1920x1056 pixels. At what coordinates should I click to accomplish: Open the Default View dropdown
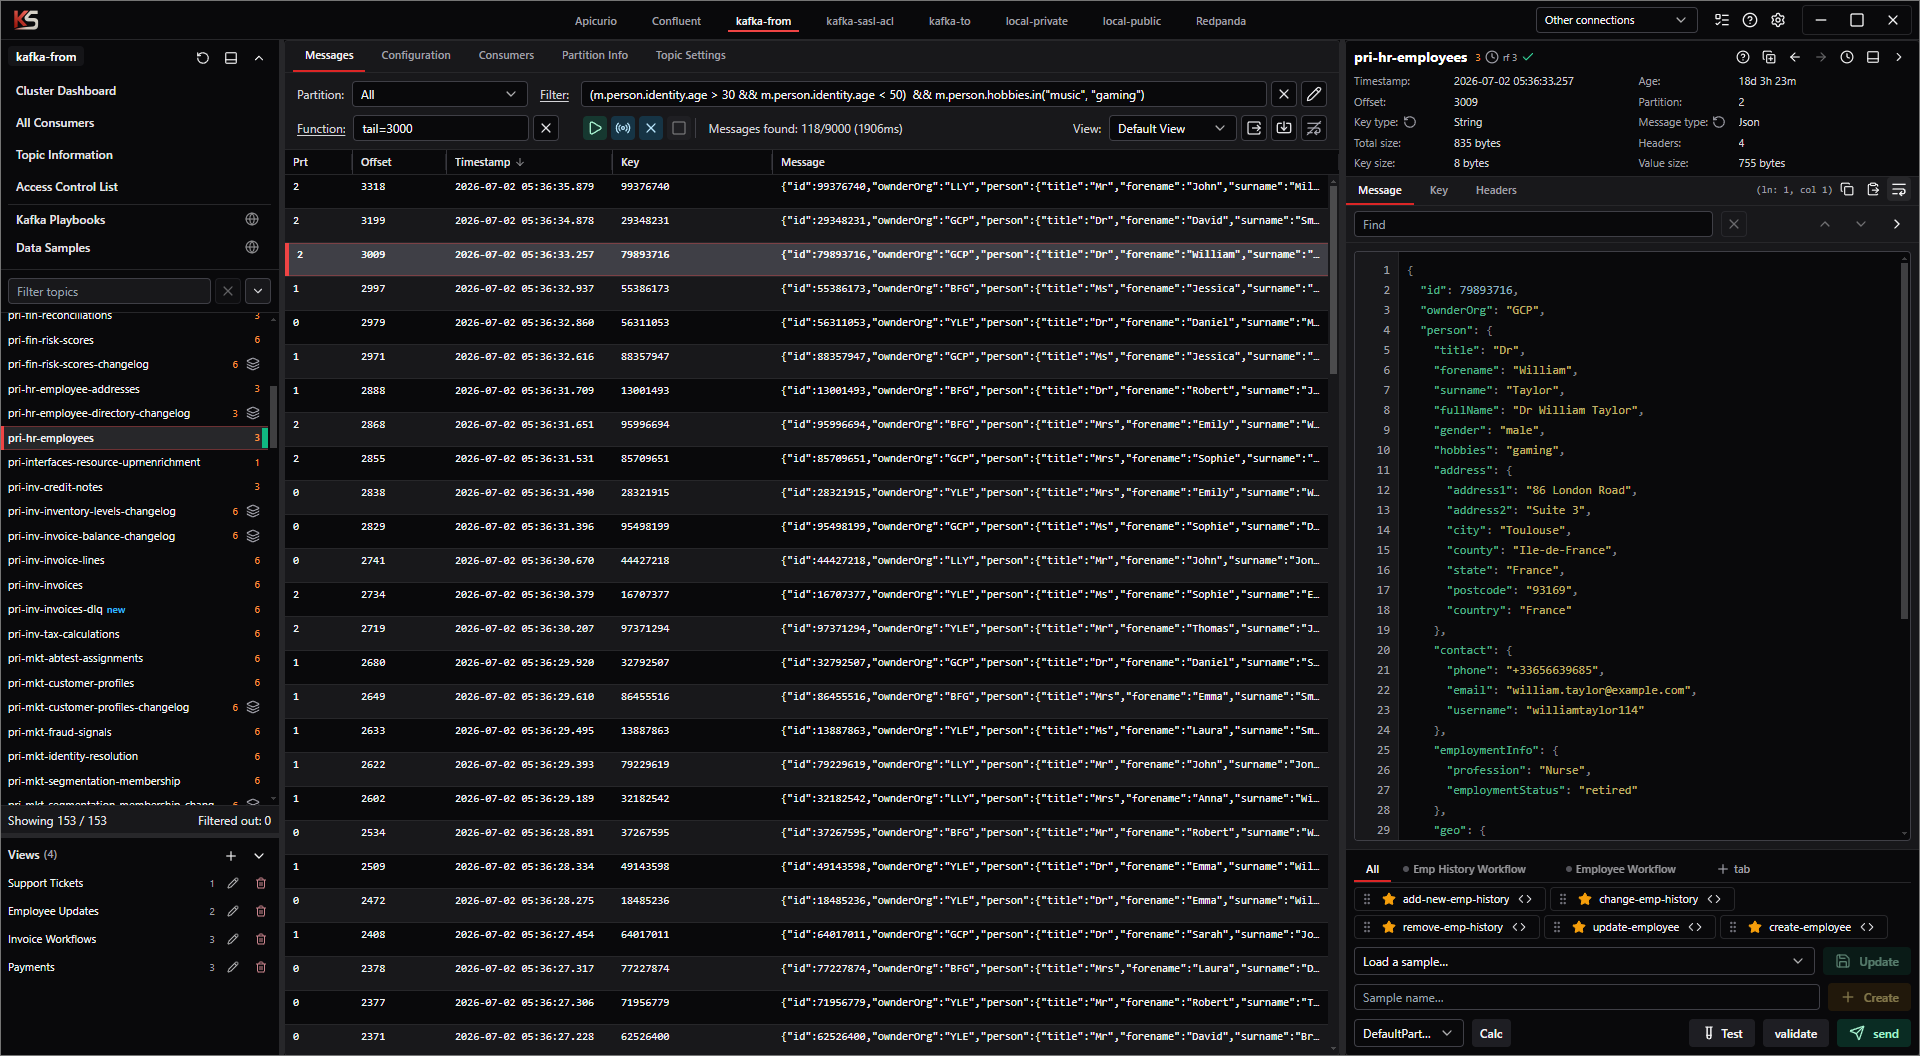click(x=1171, y=128)
